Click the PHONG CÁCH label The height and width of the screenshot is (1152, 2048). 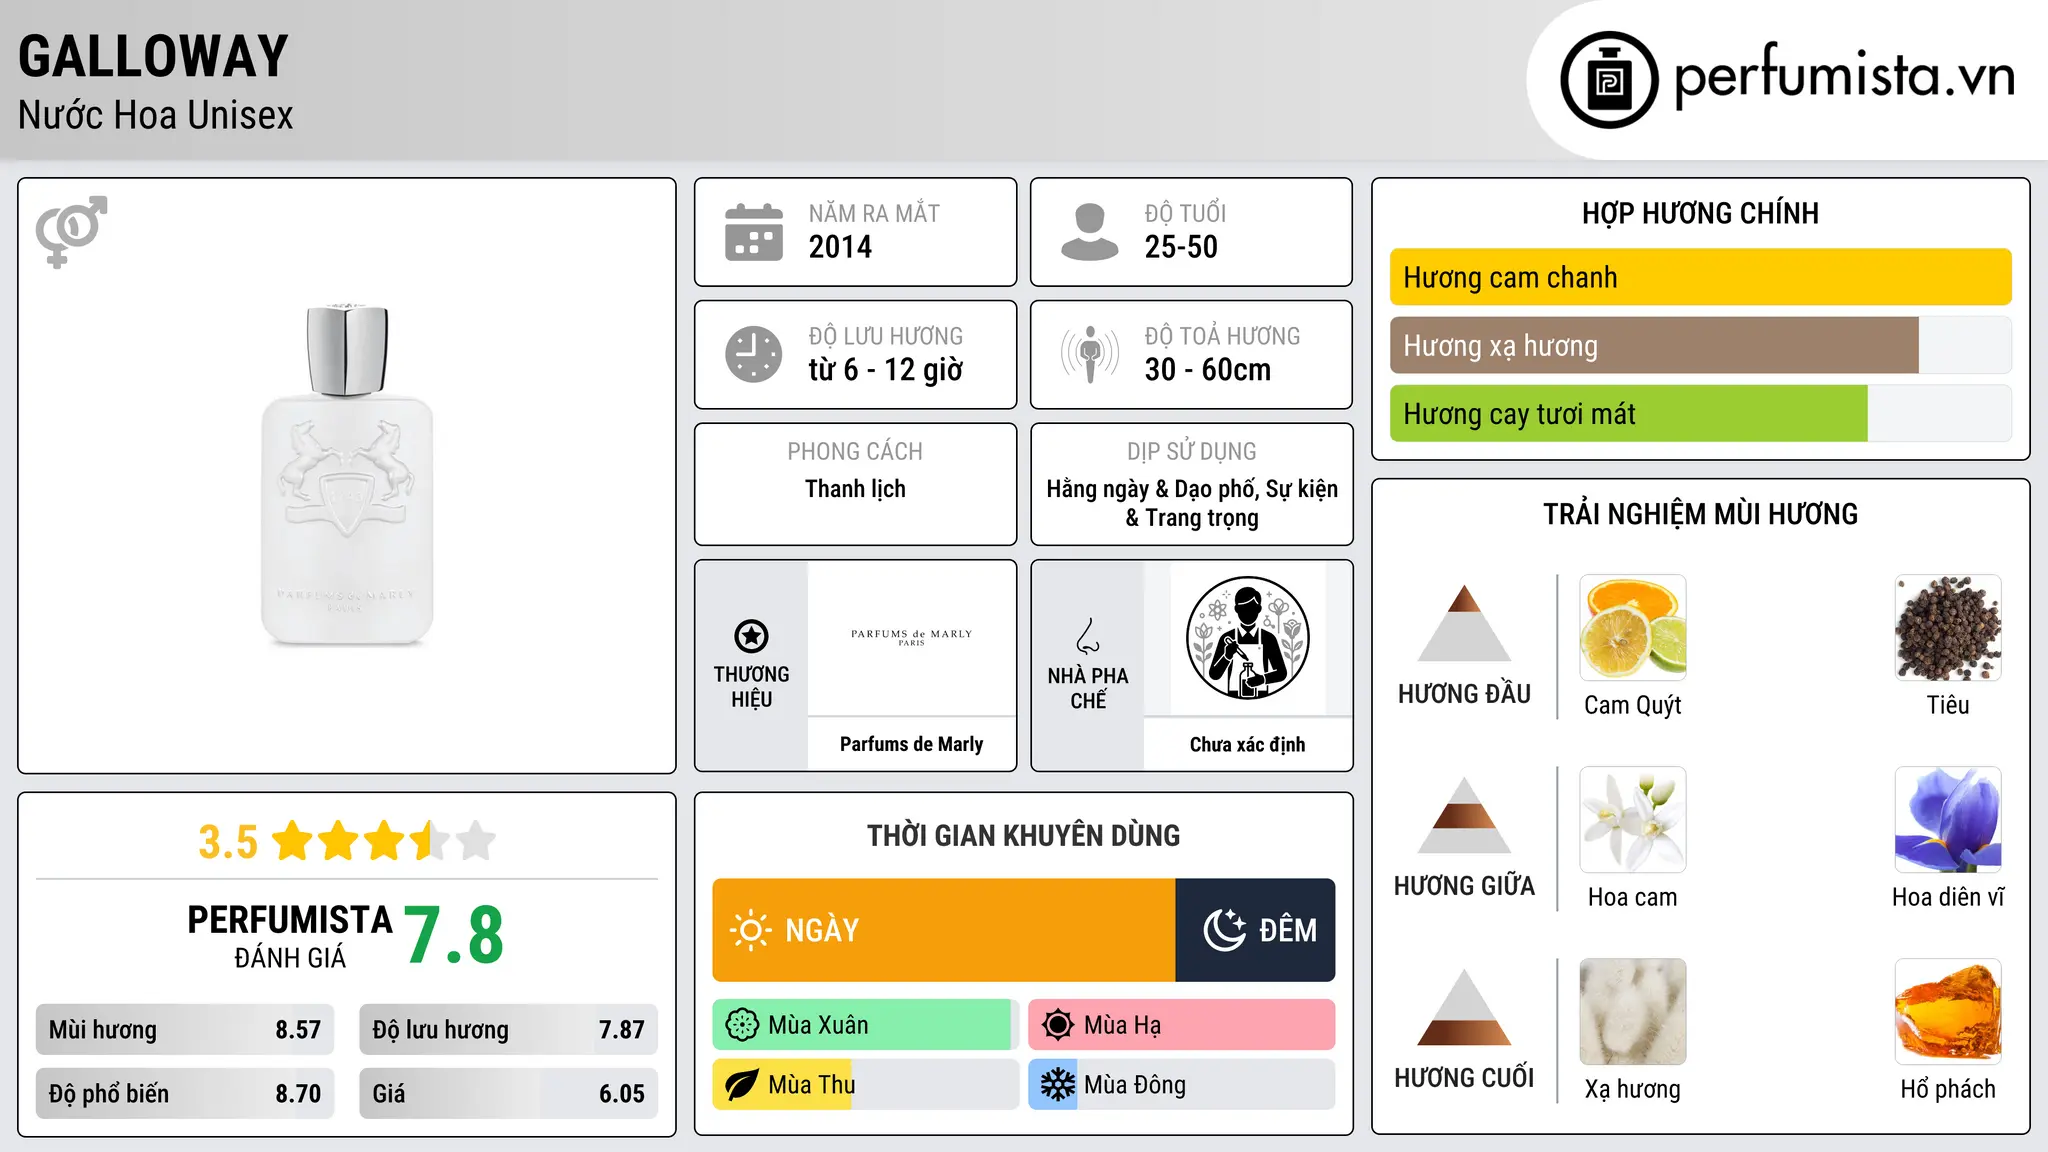[855, 452]
